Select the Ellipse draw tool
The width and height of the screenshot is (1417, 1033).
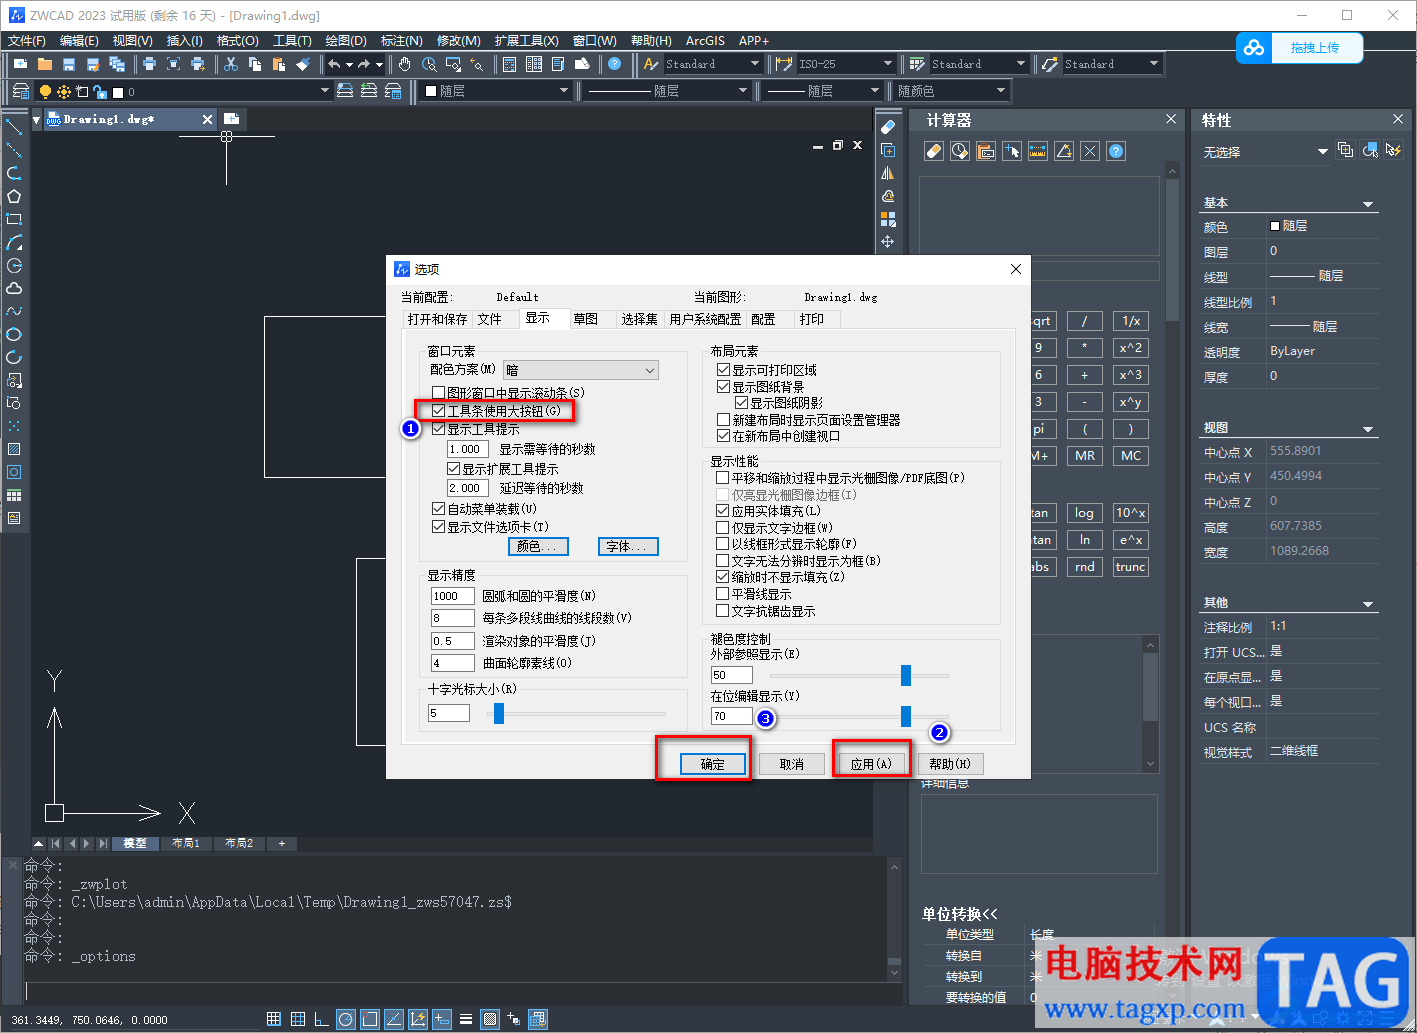(x=14, y=334)
